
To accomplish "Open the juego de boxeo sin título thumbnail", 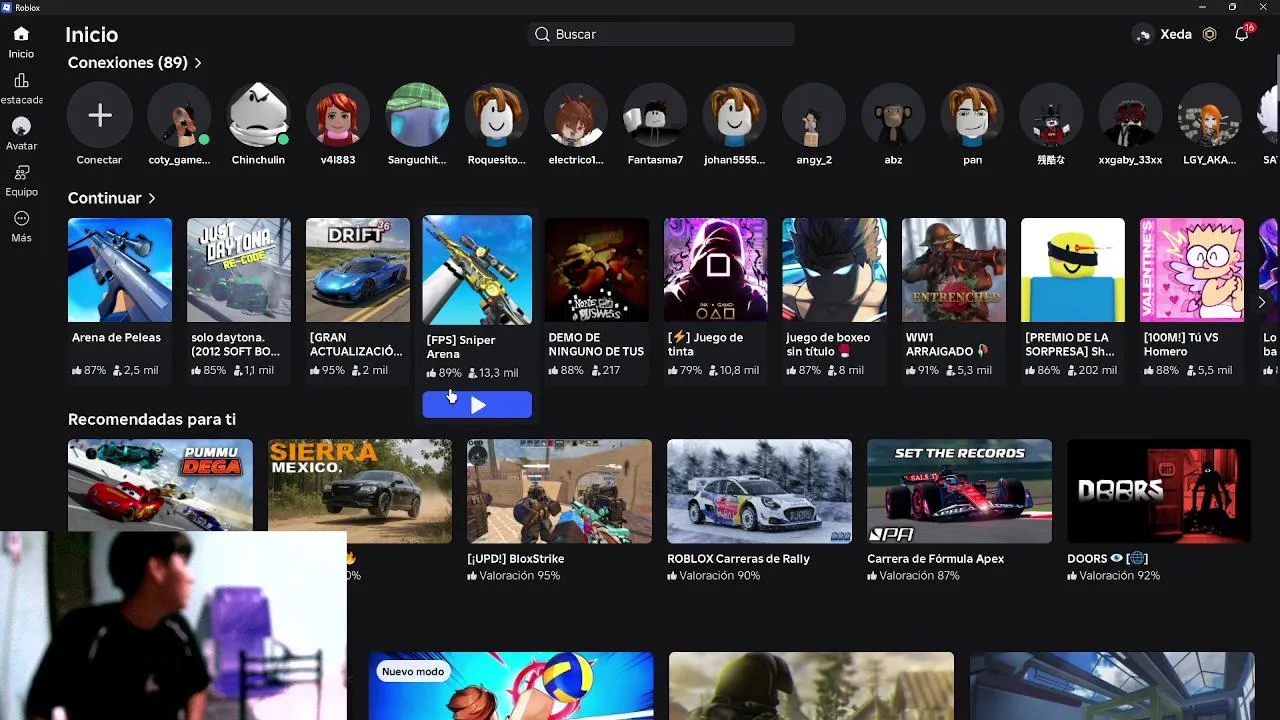I will click(834, 270).
